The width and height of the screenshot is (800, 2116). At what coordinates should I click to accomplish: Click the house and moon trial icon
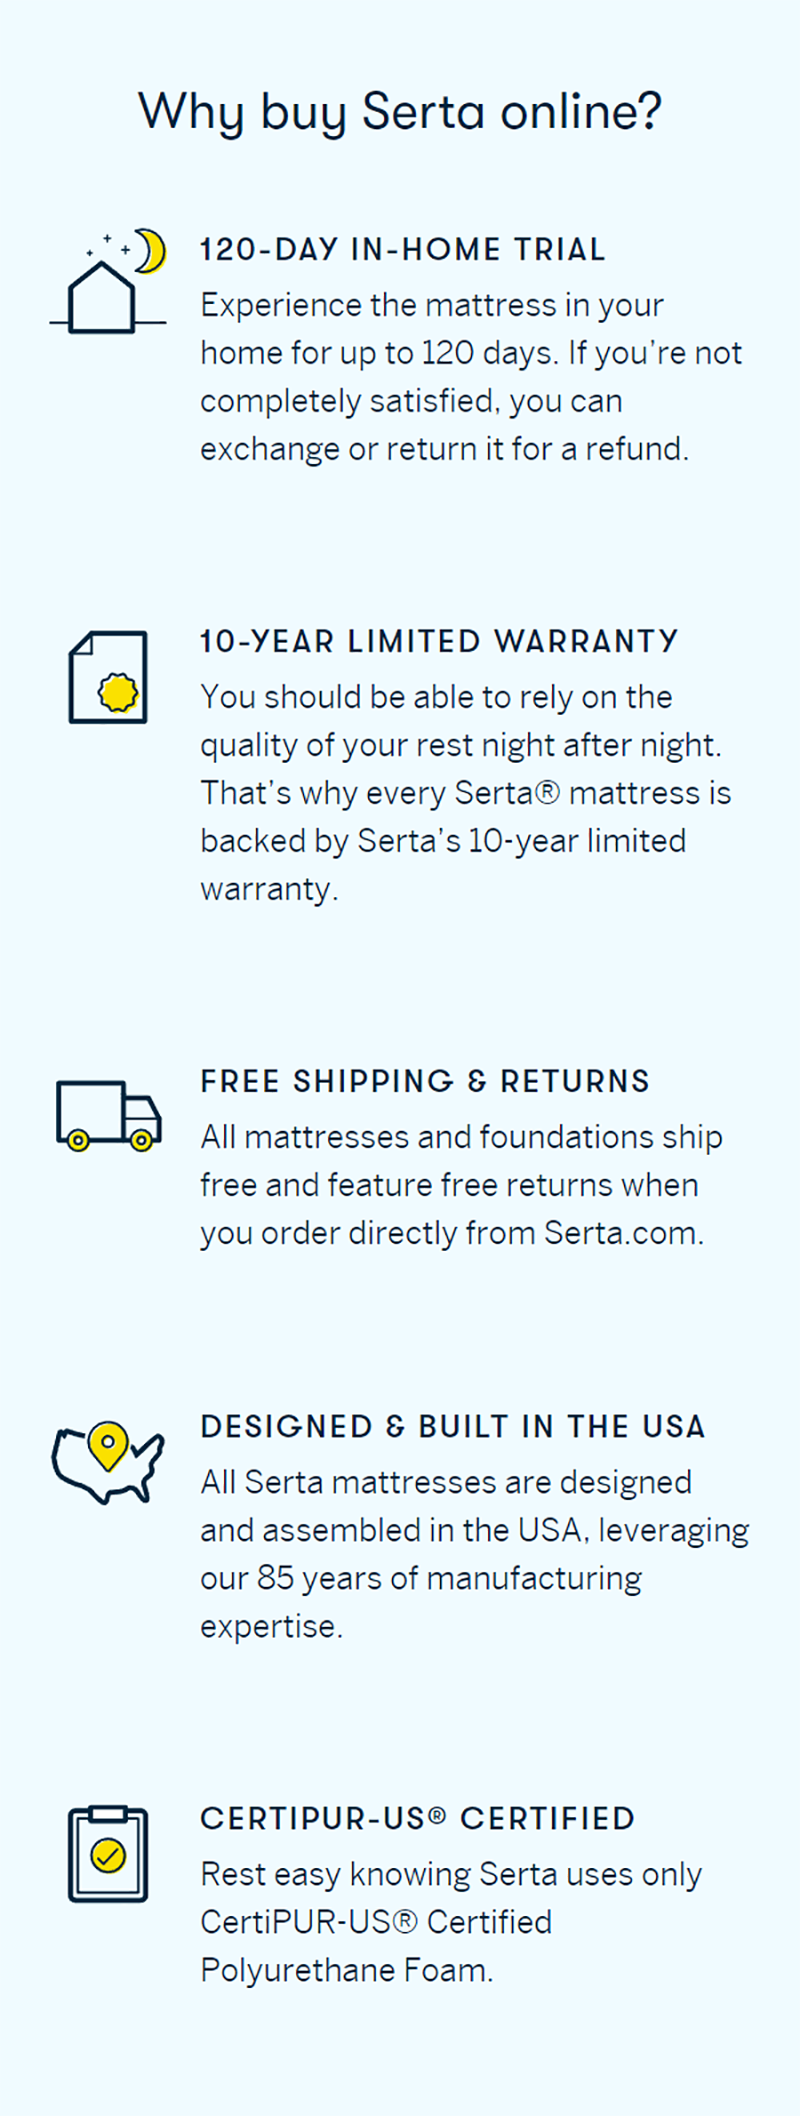point(108,283)
